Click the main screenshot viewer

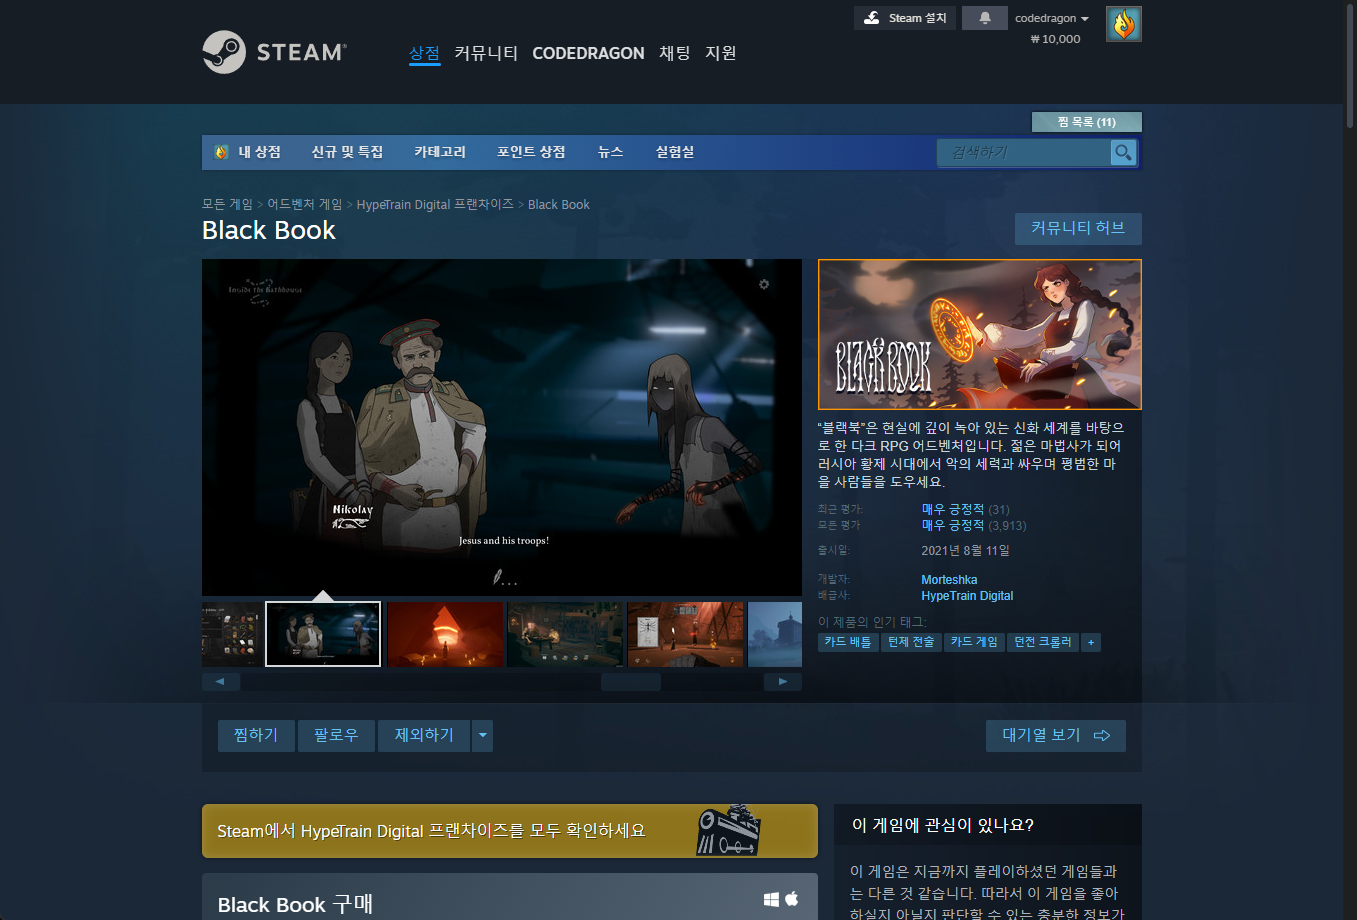(x=502, y=428)
